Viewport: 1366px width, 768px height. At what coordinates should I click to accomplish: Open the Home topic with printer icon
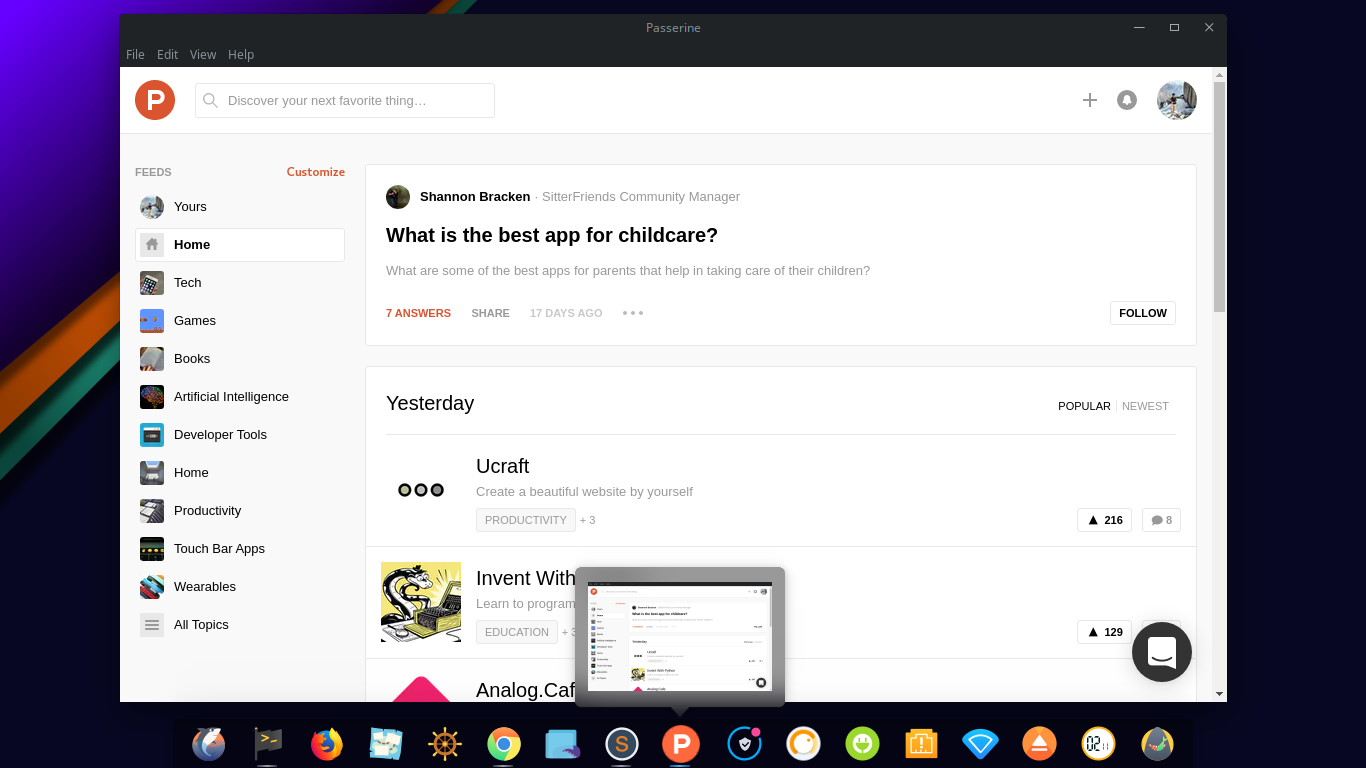pyautogui.click(x=240, y=473)
